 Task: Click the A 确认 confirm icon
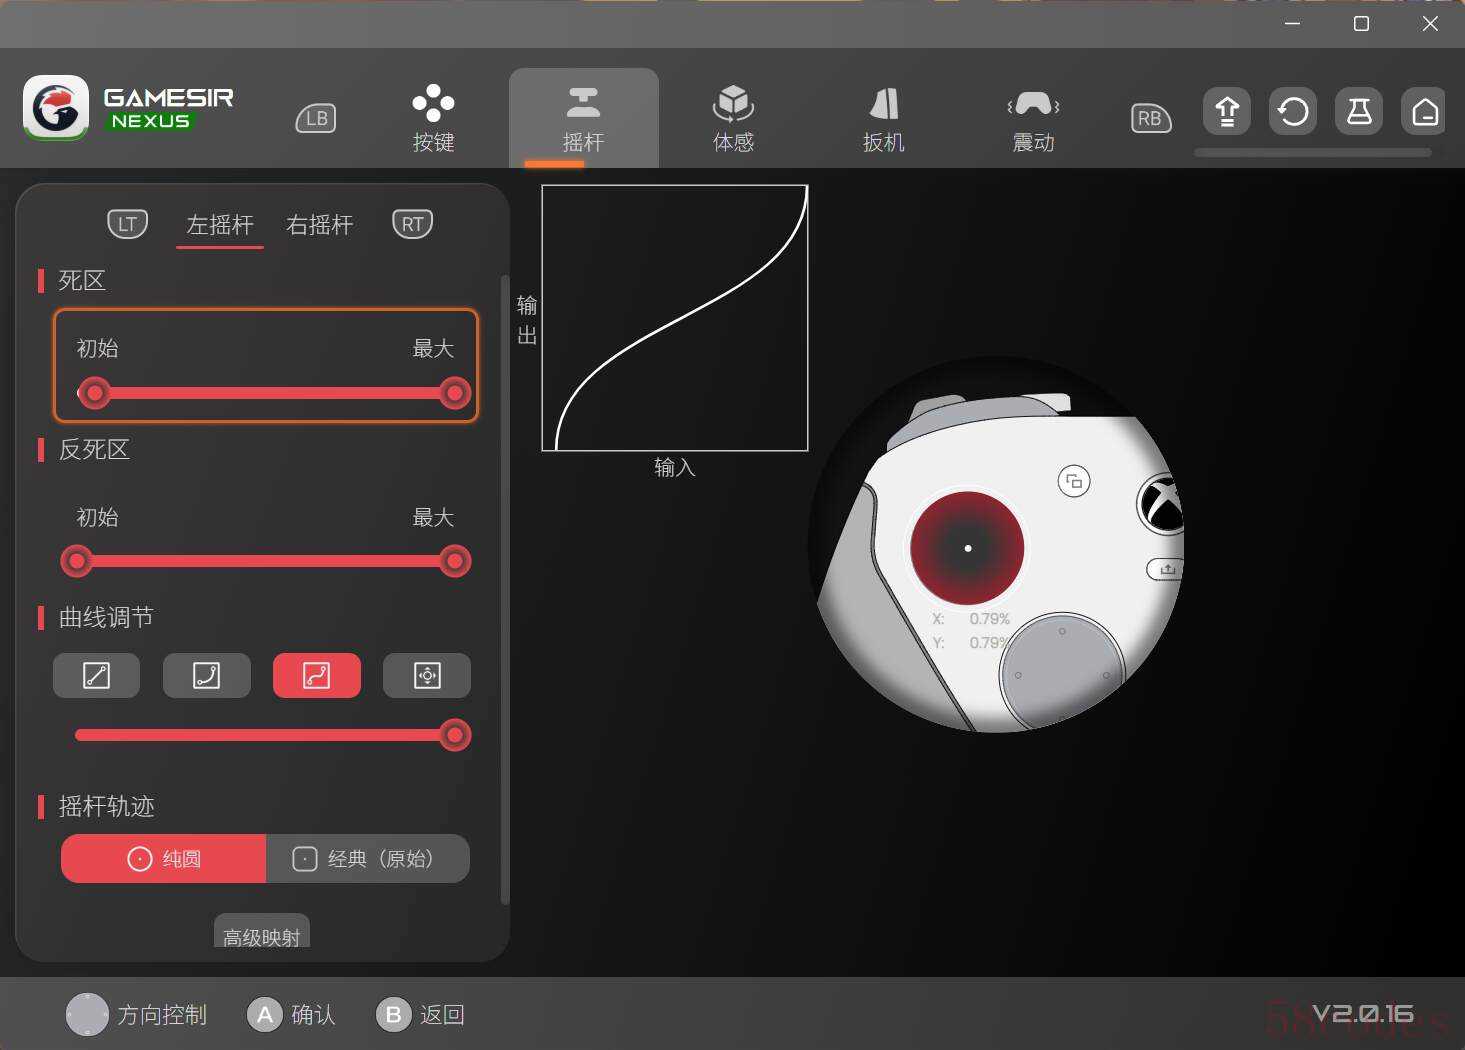point(265,1015)
